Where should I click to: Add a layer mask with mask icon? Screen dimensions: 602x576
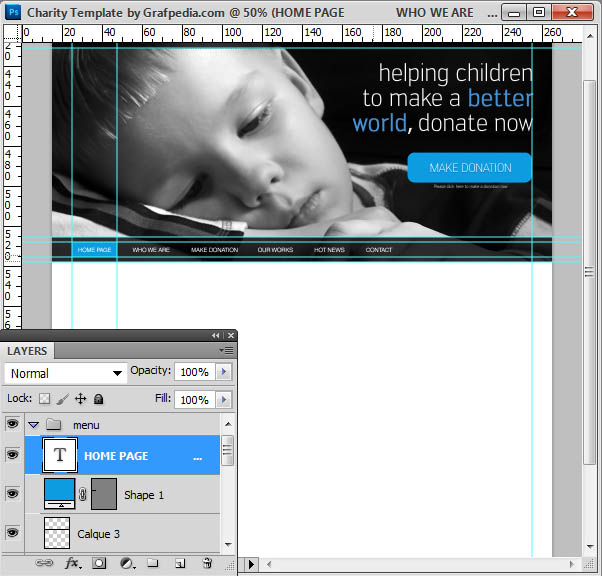click(99, 563)
